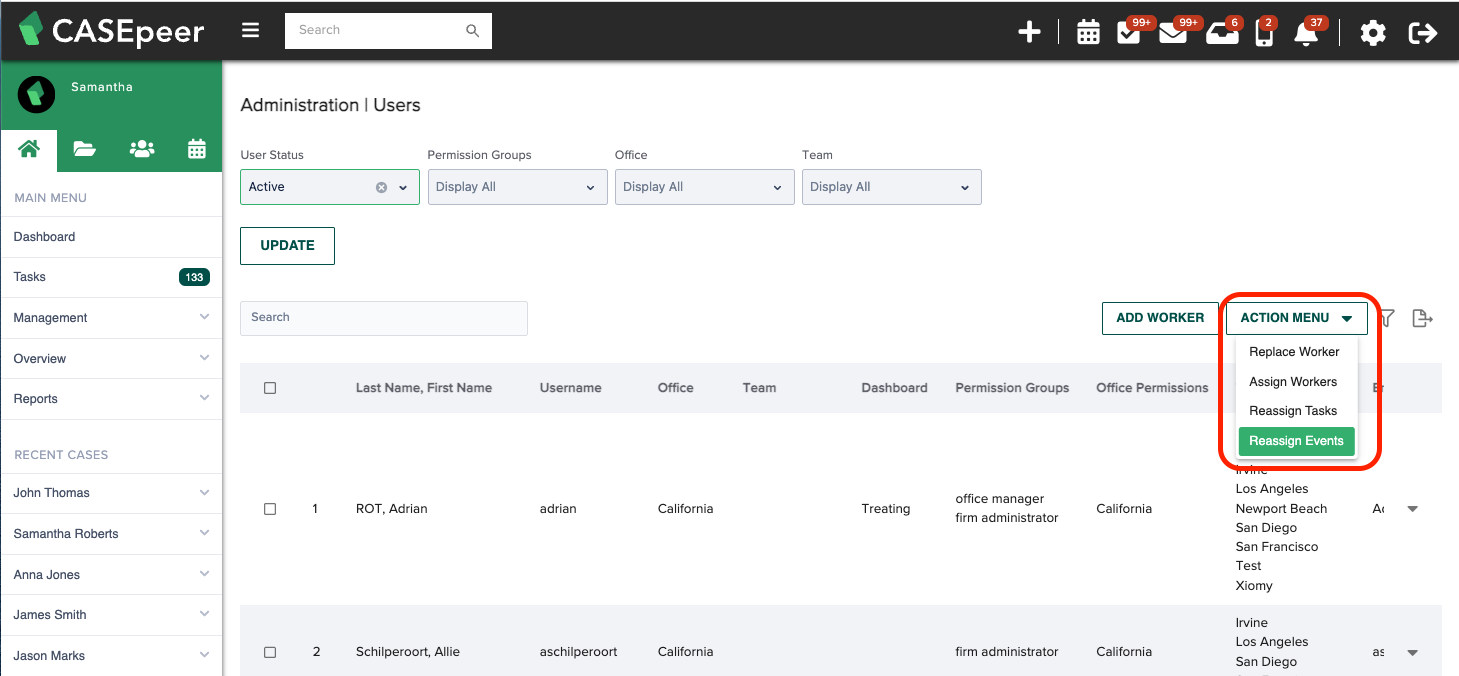Select the people contacts tab icon
Viewport: 1459px width, 676px height.
click(x=142, y=149)
